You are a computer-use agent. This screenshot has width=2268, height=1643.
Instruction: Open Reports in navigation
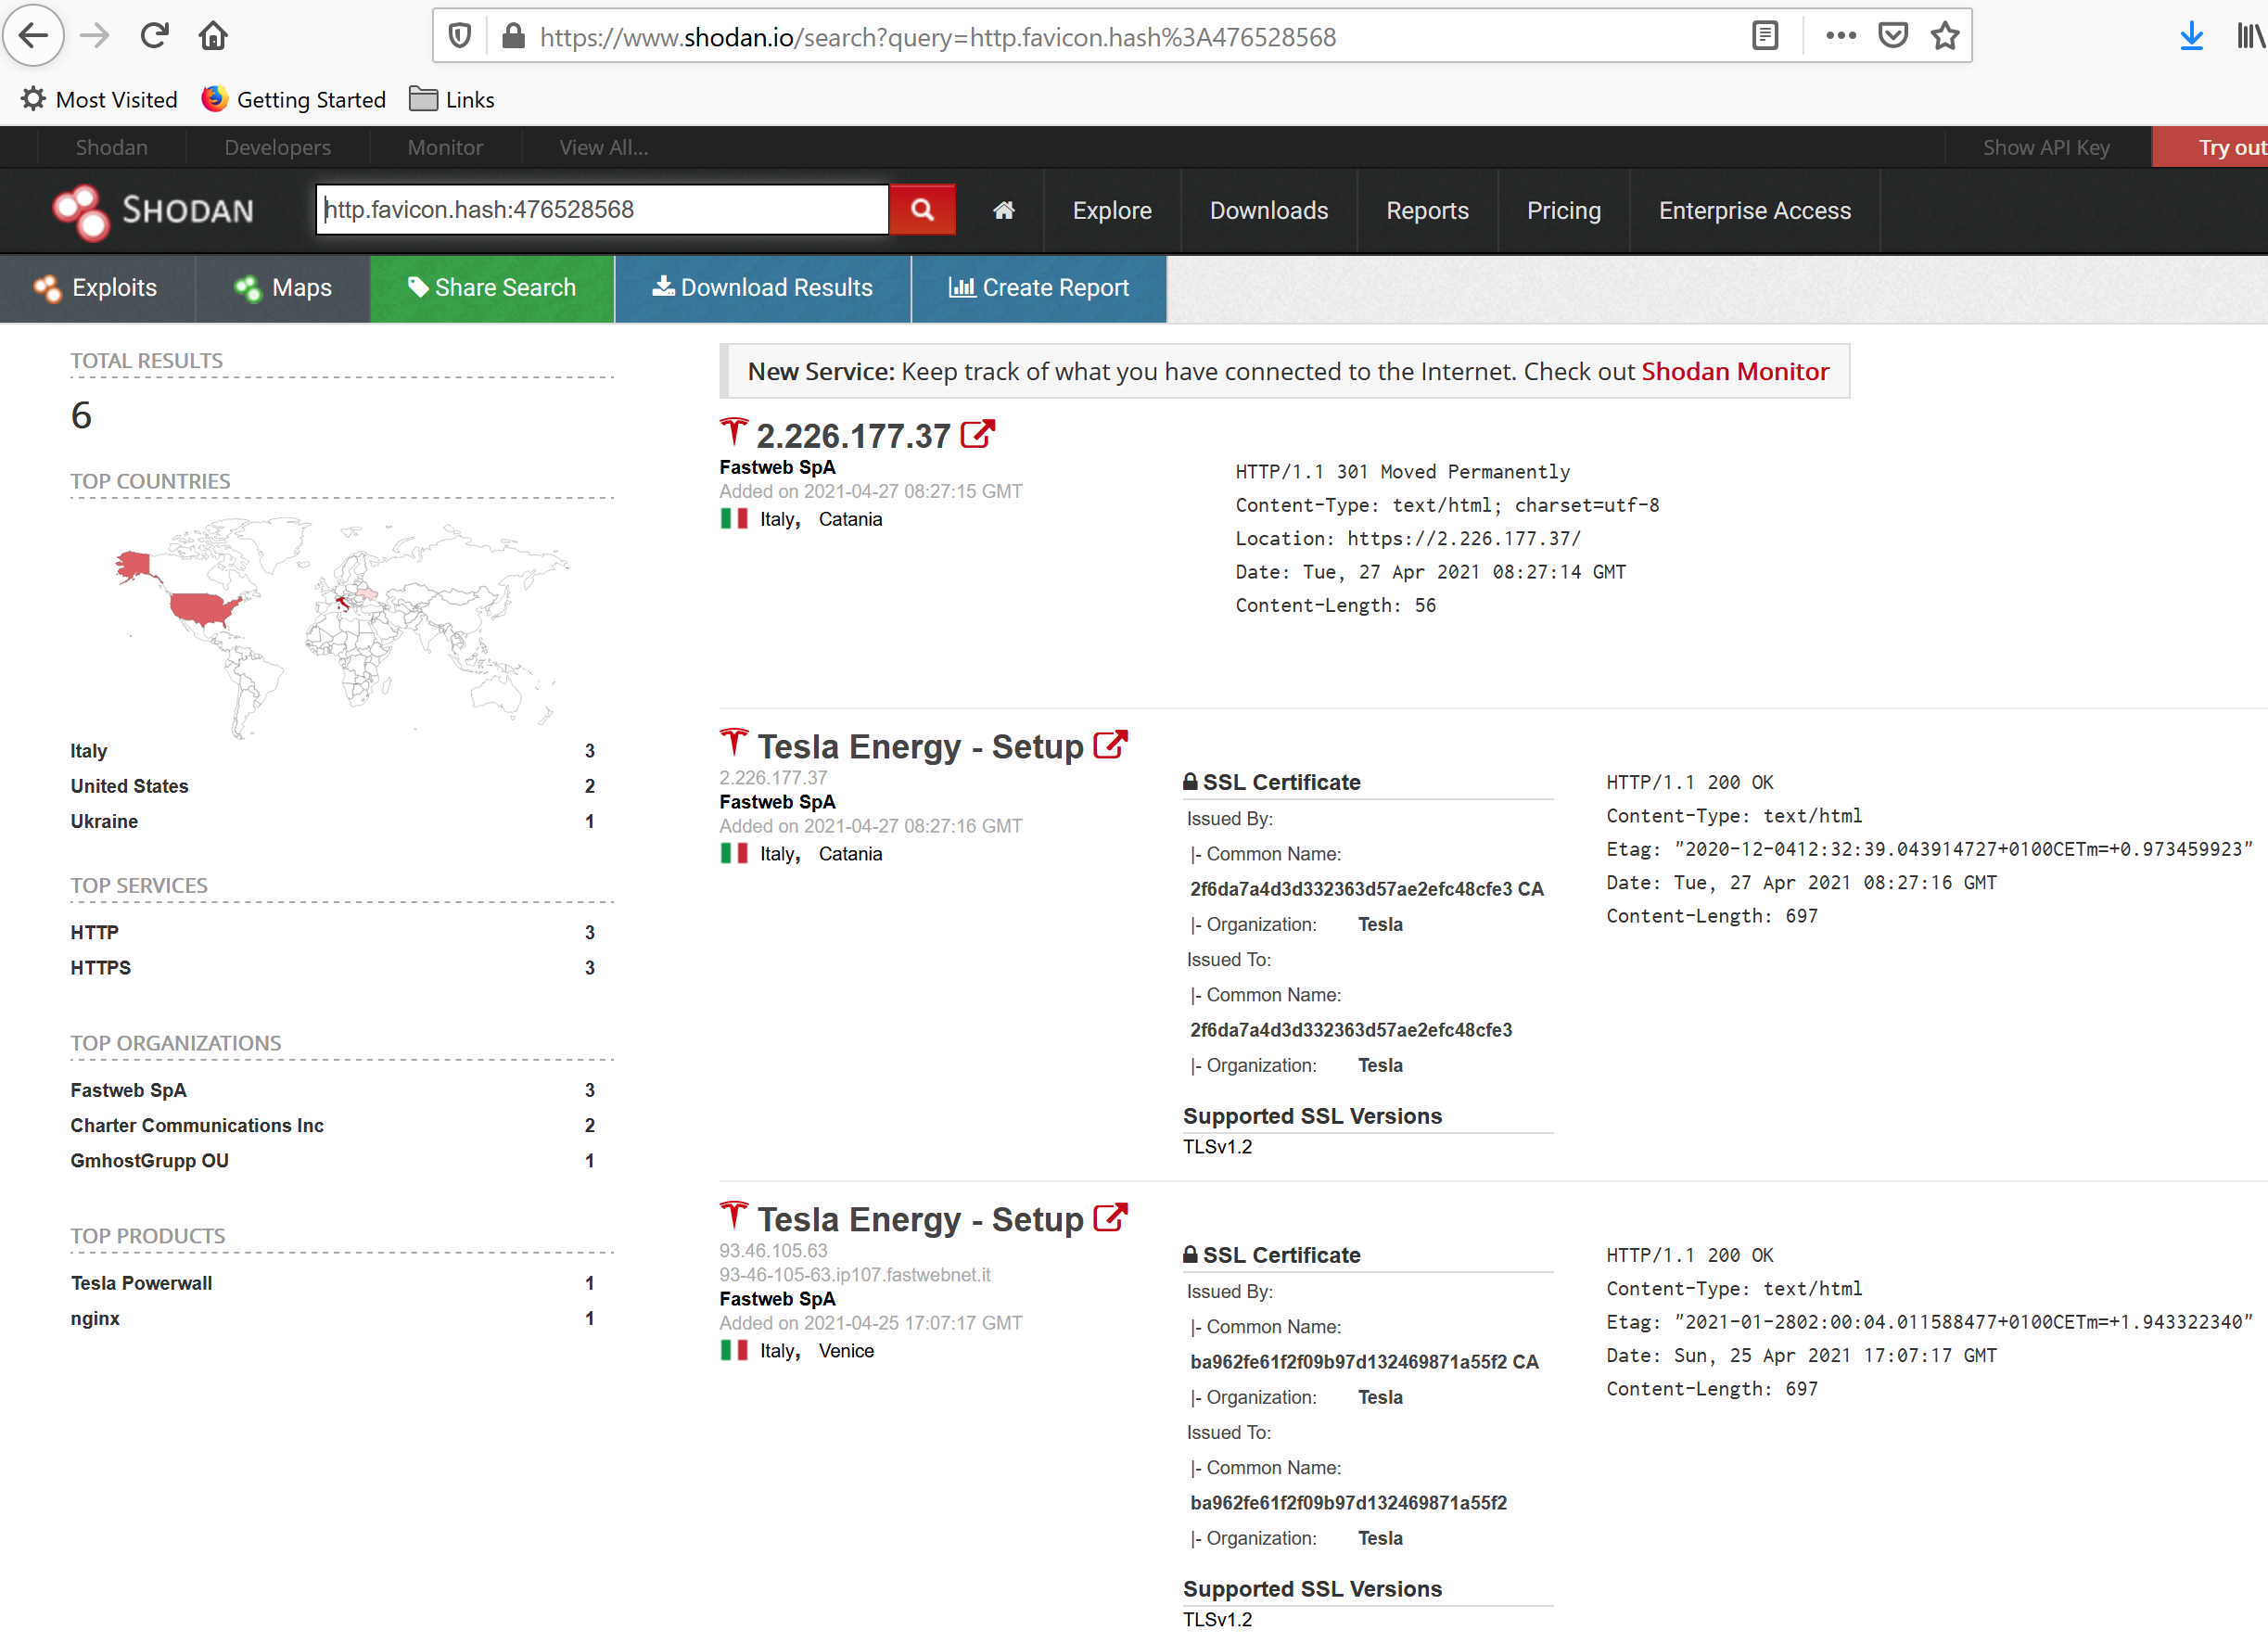(x=1427, y=211)
